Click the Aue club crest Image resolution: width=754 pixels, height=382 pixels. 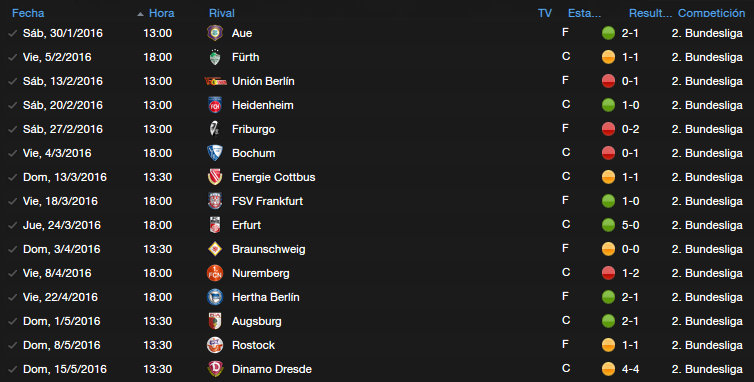tap(215, 33)
